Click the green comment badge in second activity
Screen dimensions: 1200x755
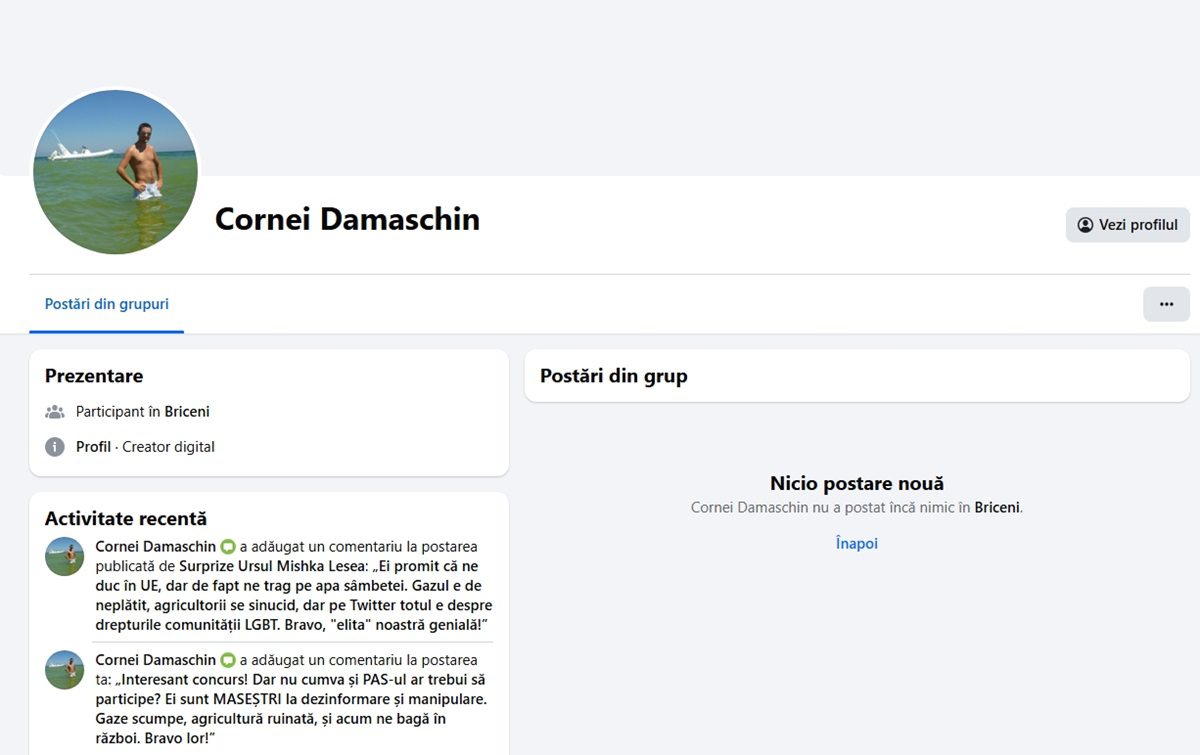click(x=228, y=661)
